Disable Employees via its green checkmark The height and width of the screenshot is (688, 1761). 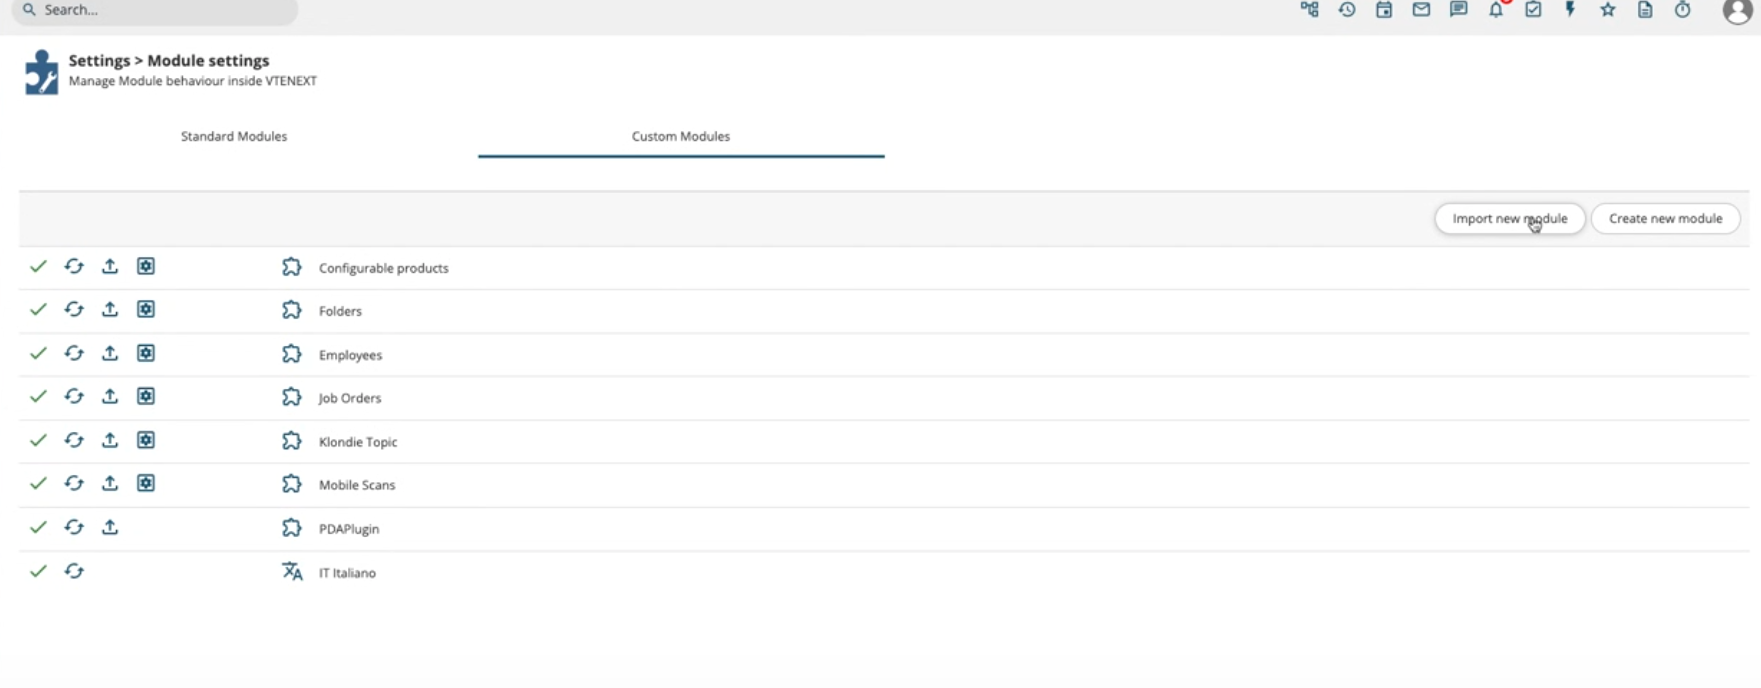38,353
